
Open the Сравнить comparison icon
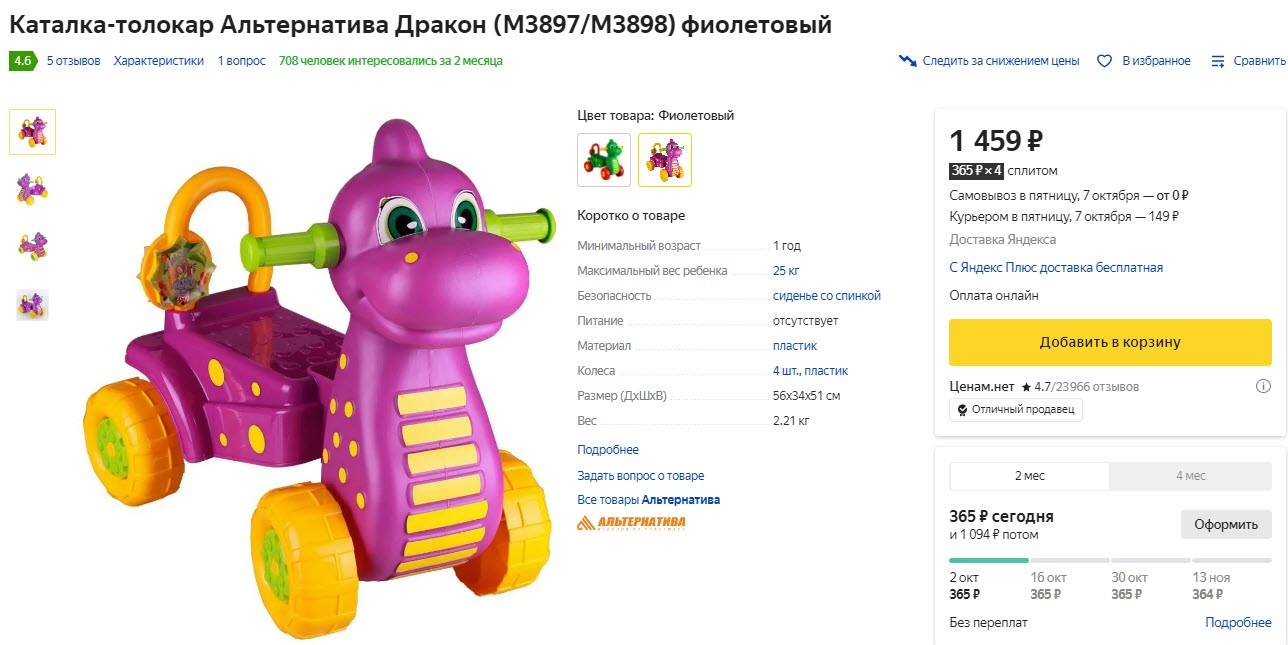pos(1217,60)
